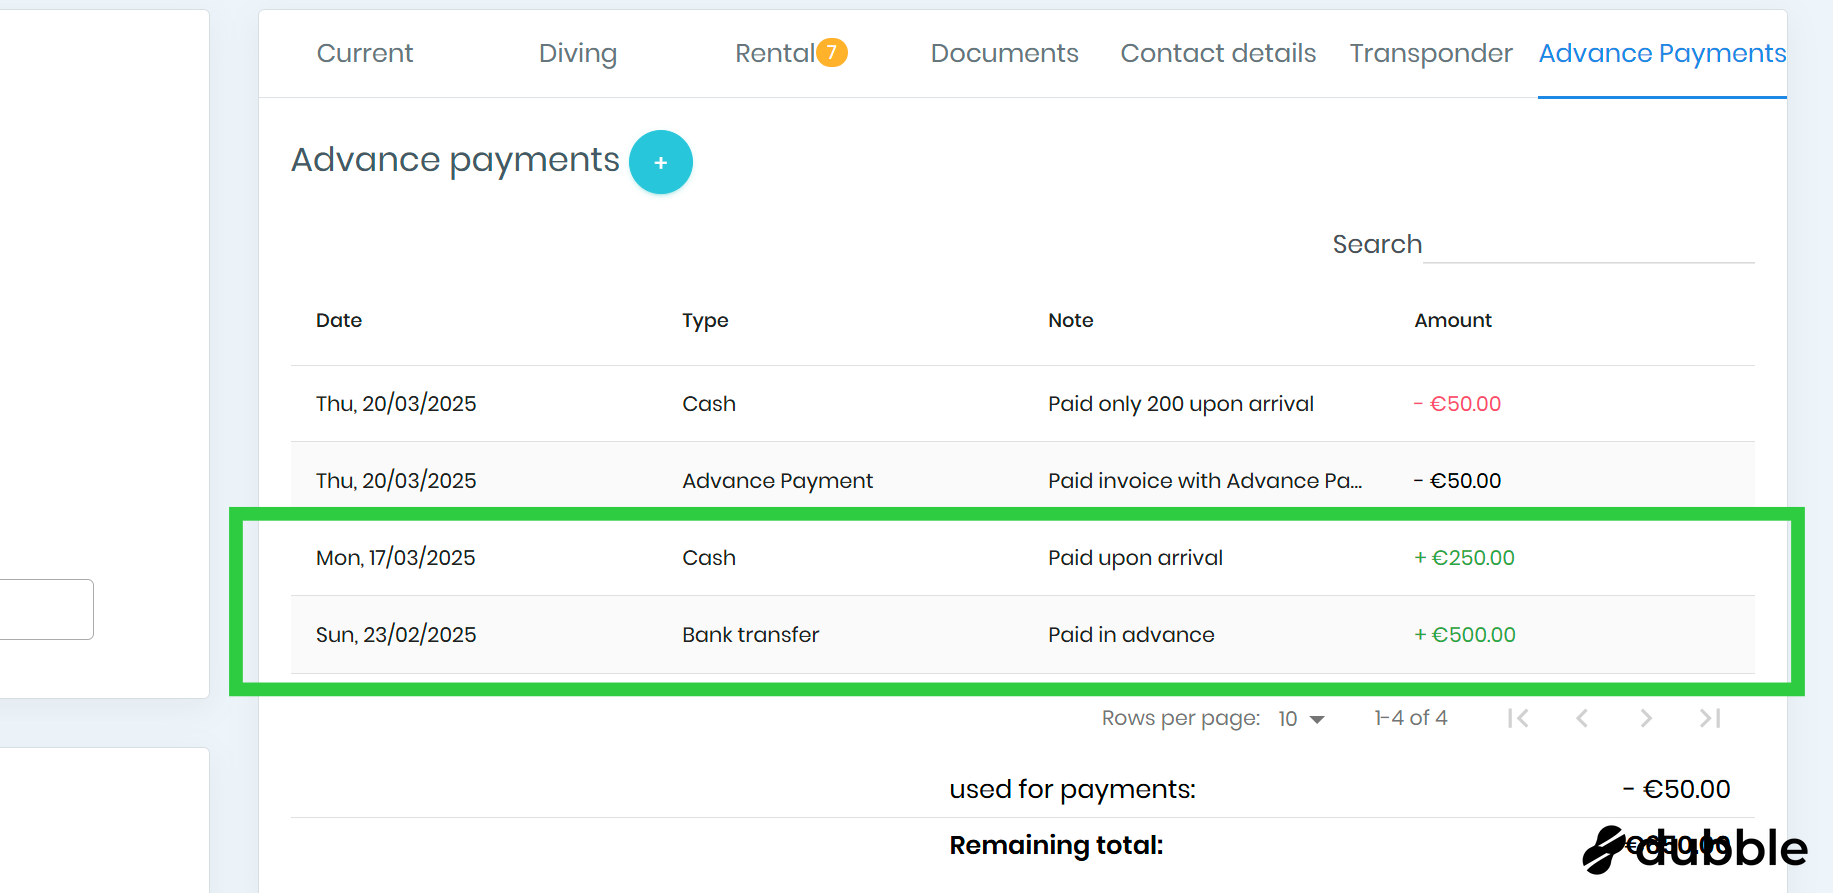
Task: Click the orange Rental badge showing 7
Action: click(831, 52)
